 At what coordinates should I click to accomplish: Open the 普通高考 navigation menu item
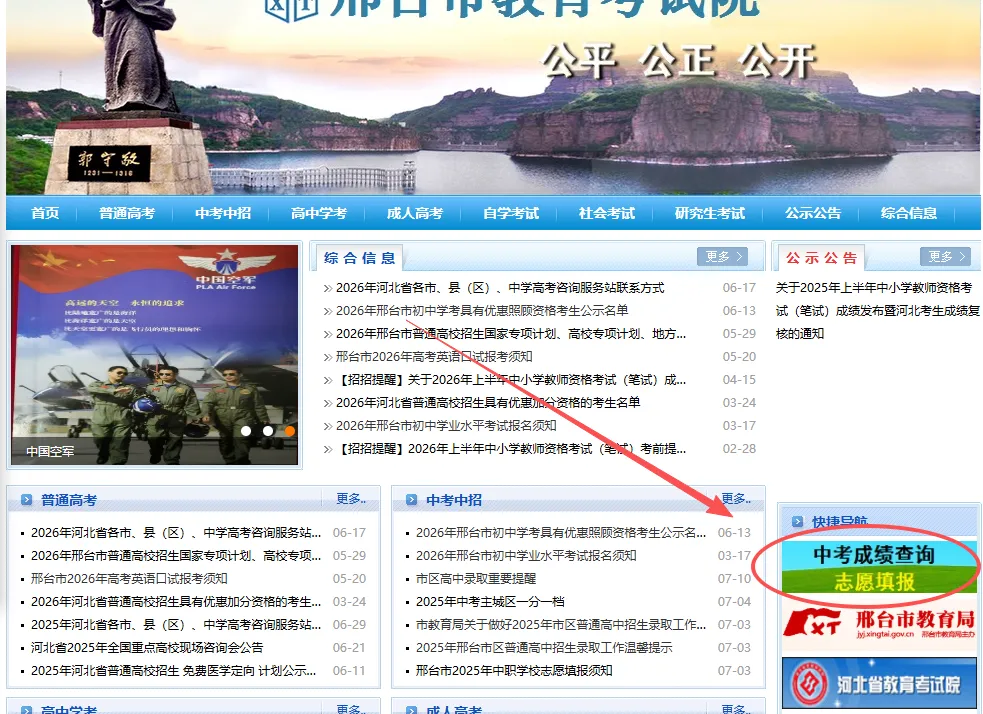pyautogui.click(x=127, y=213)
